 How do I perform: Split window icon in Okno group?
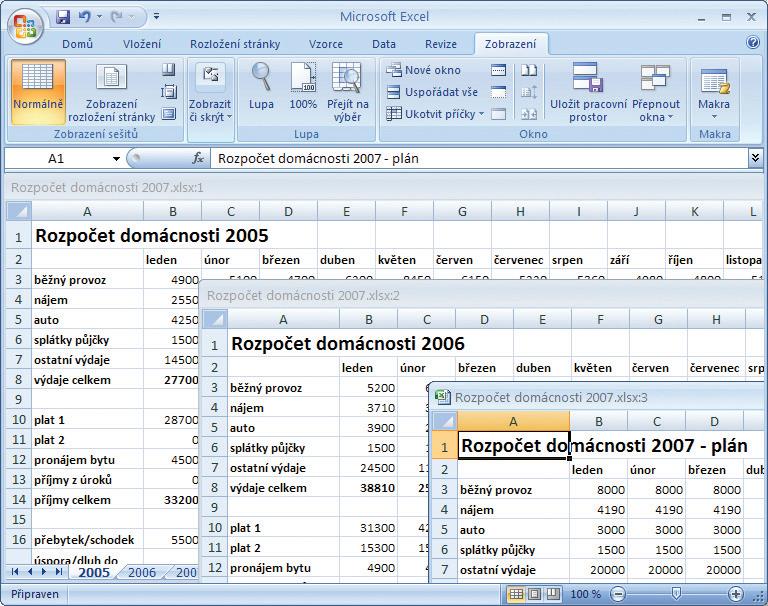click(x=498, y=70)
